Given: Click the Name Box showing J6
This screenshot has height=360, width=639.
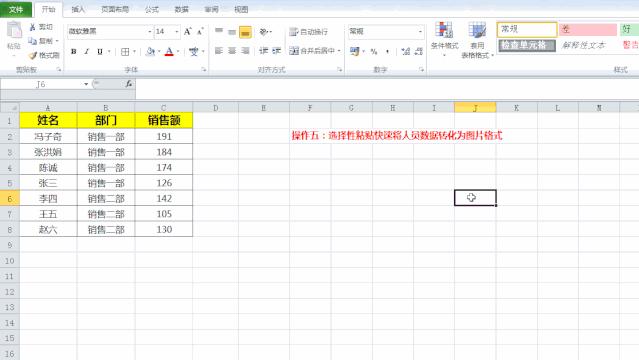Looking at the screenshot, I should [x=41, y=84].
